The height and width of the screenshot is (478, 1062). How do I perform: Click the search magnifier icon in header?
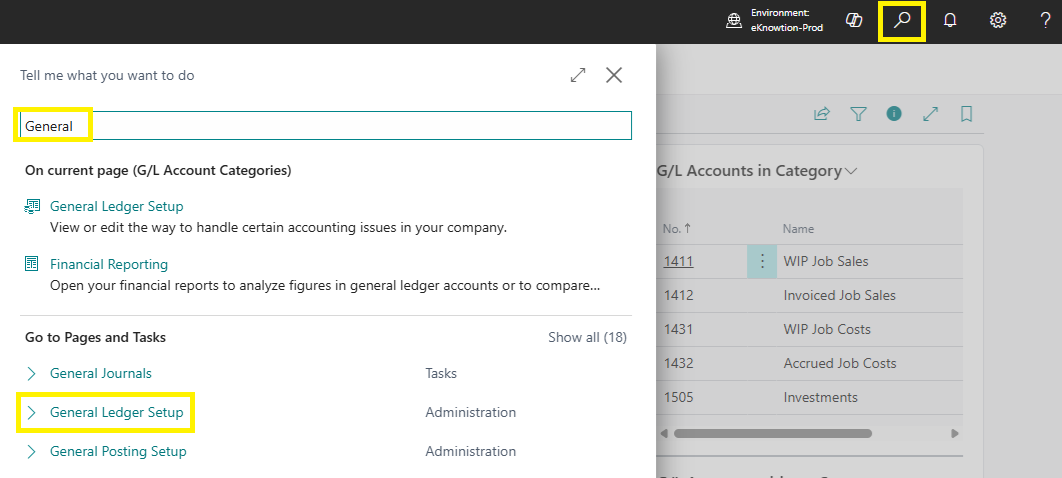click(902, 21)
